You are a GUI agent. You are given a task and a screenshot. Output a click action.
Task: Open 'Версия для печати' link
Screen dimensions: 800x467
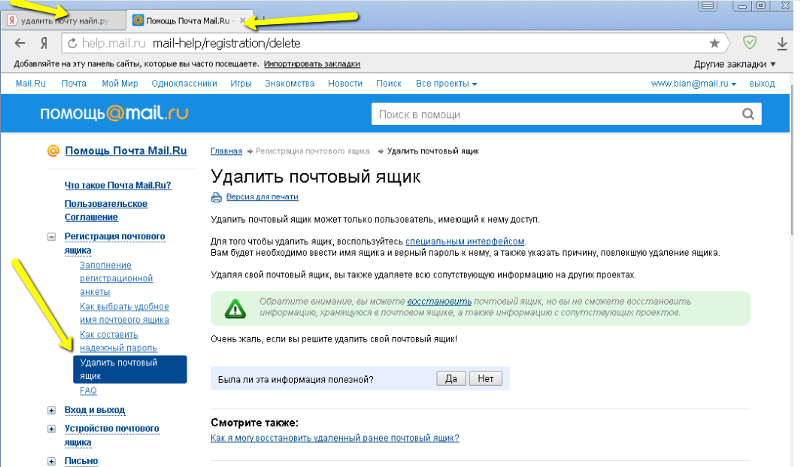262,197
